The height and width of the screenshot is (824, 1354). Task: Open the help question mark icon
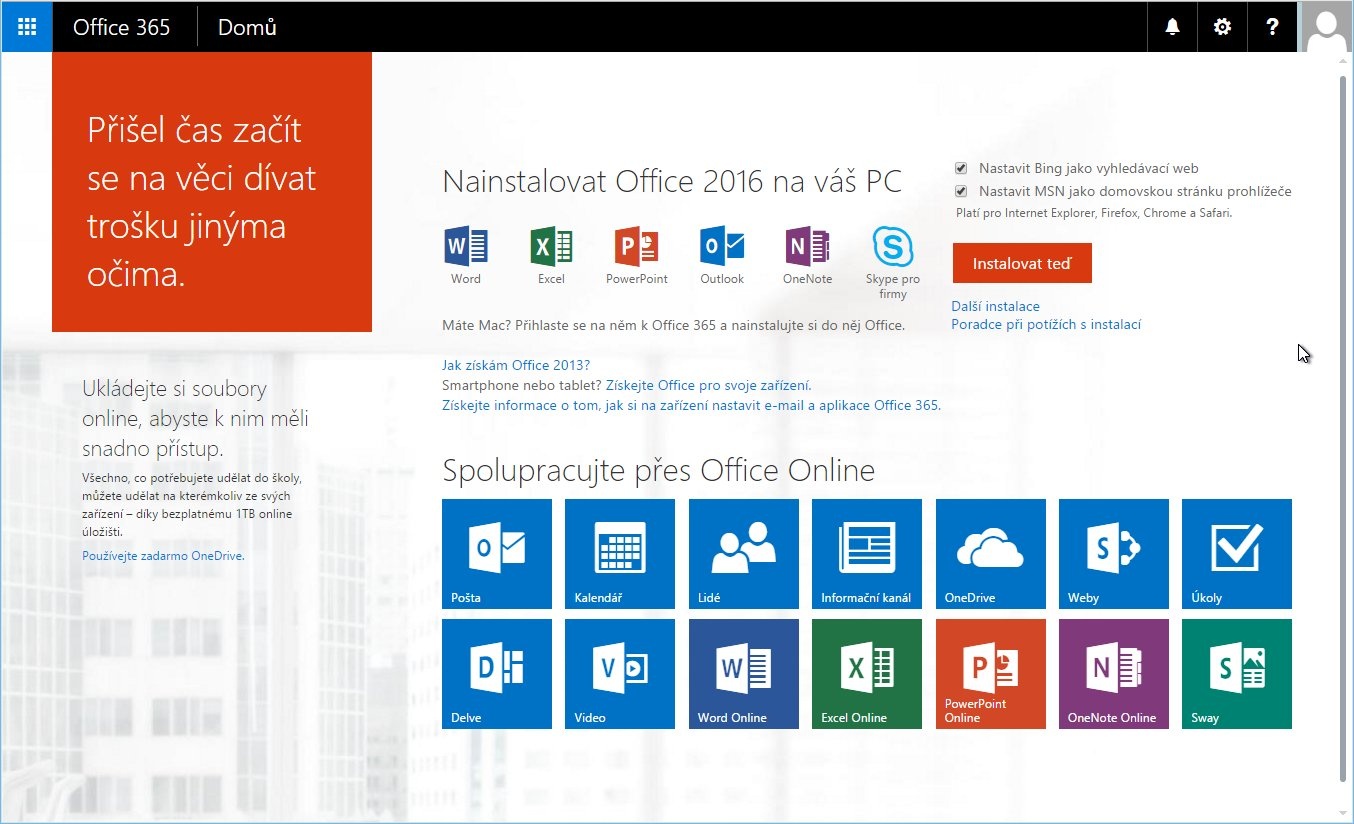[1272, 27]
